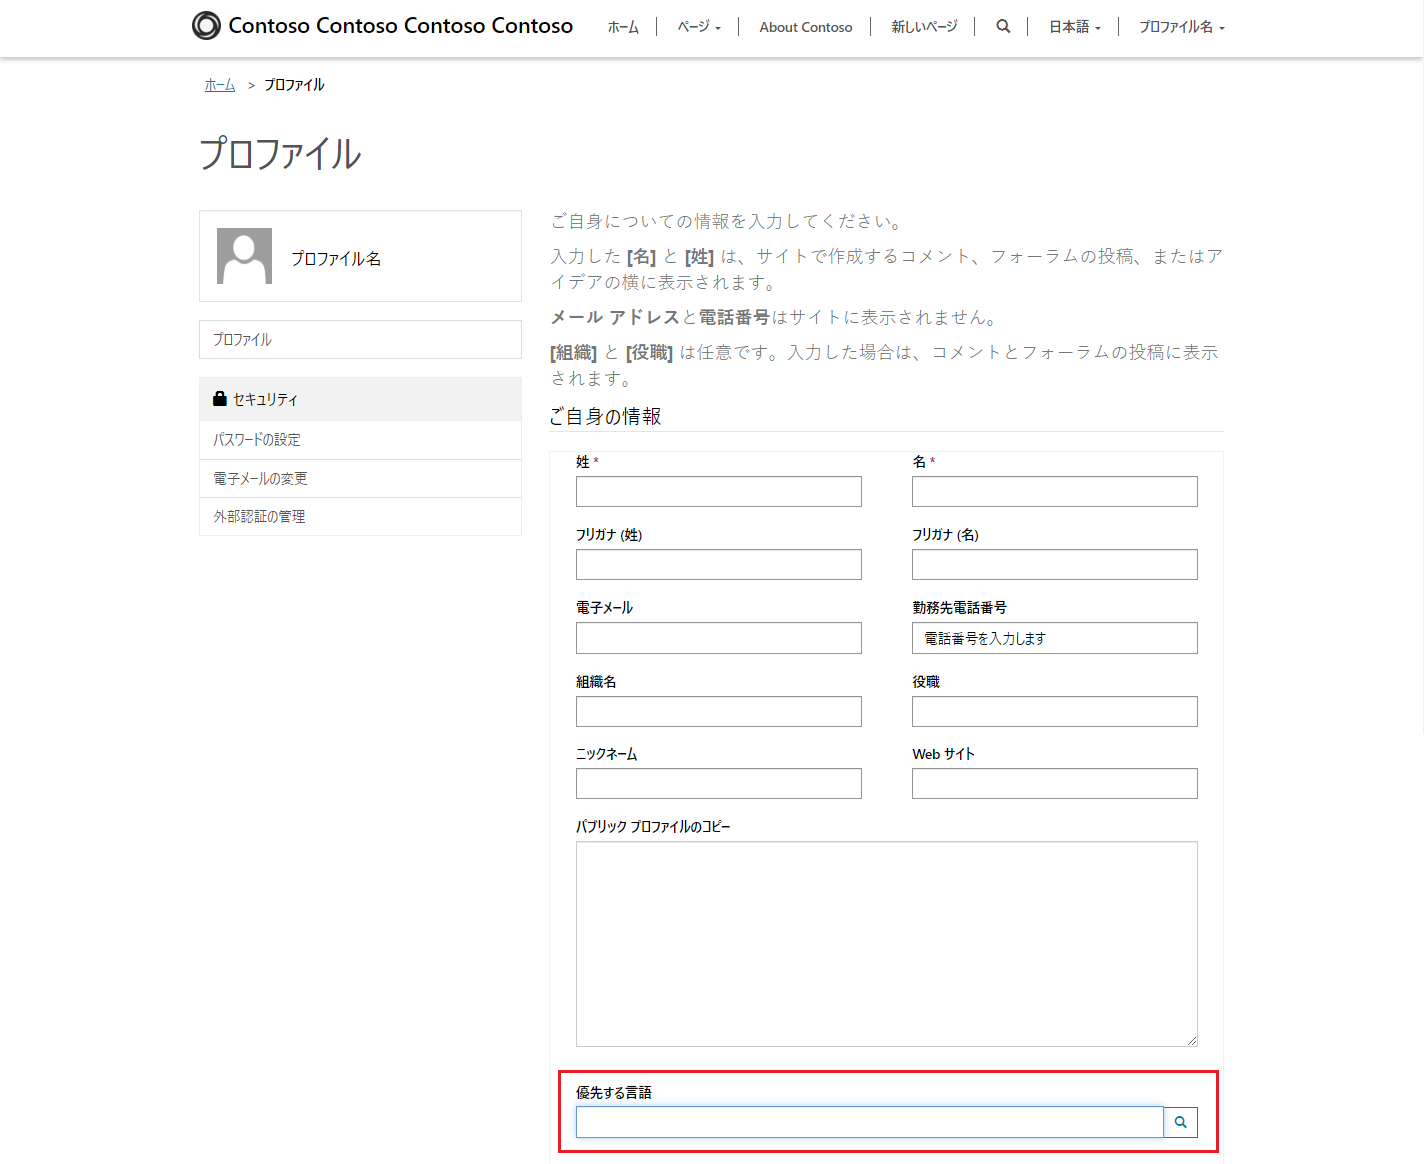Click the パブリック プロファイルのコピー textarea
Screen dimensions: 1424x1164
tap(887, 944)
